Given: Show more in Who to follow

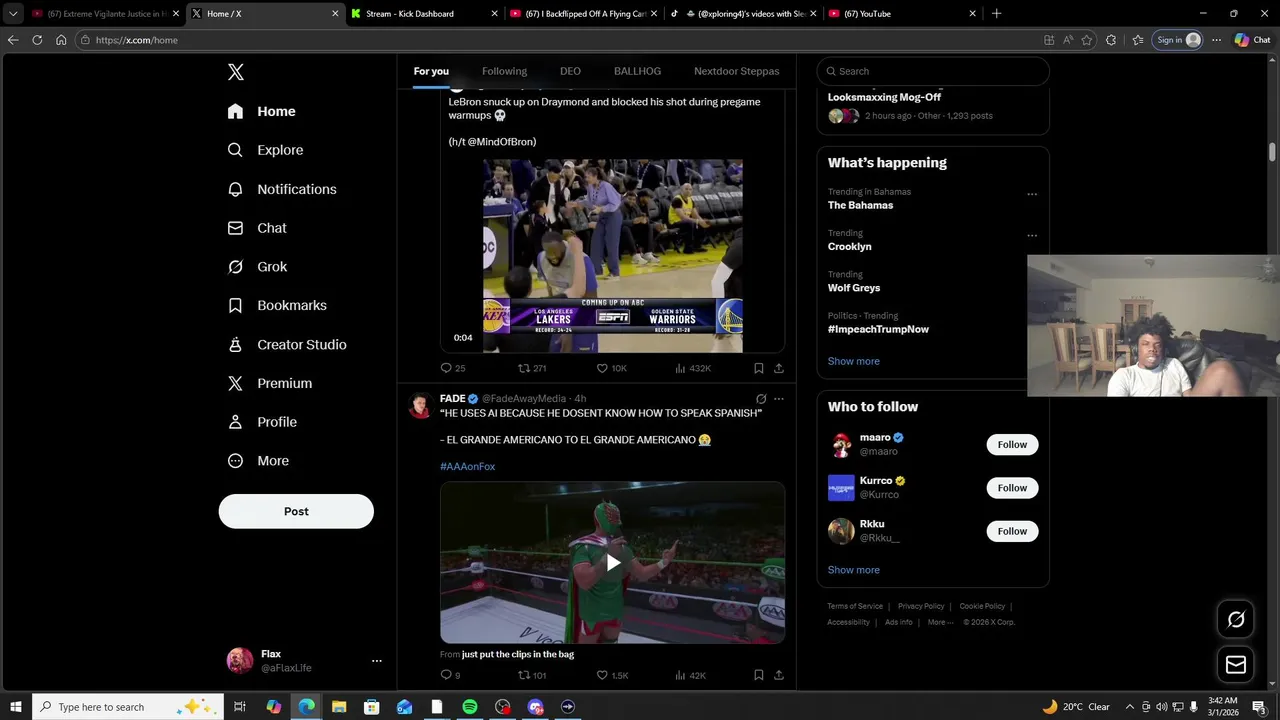Looking at the screenshot, I should click(853, 570).
